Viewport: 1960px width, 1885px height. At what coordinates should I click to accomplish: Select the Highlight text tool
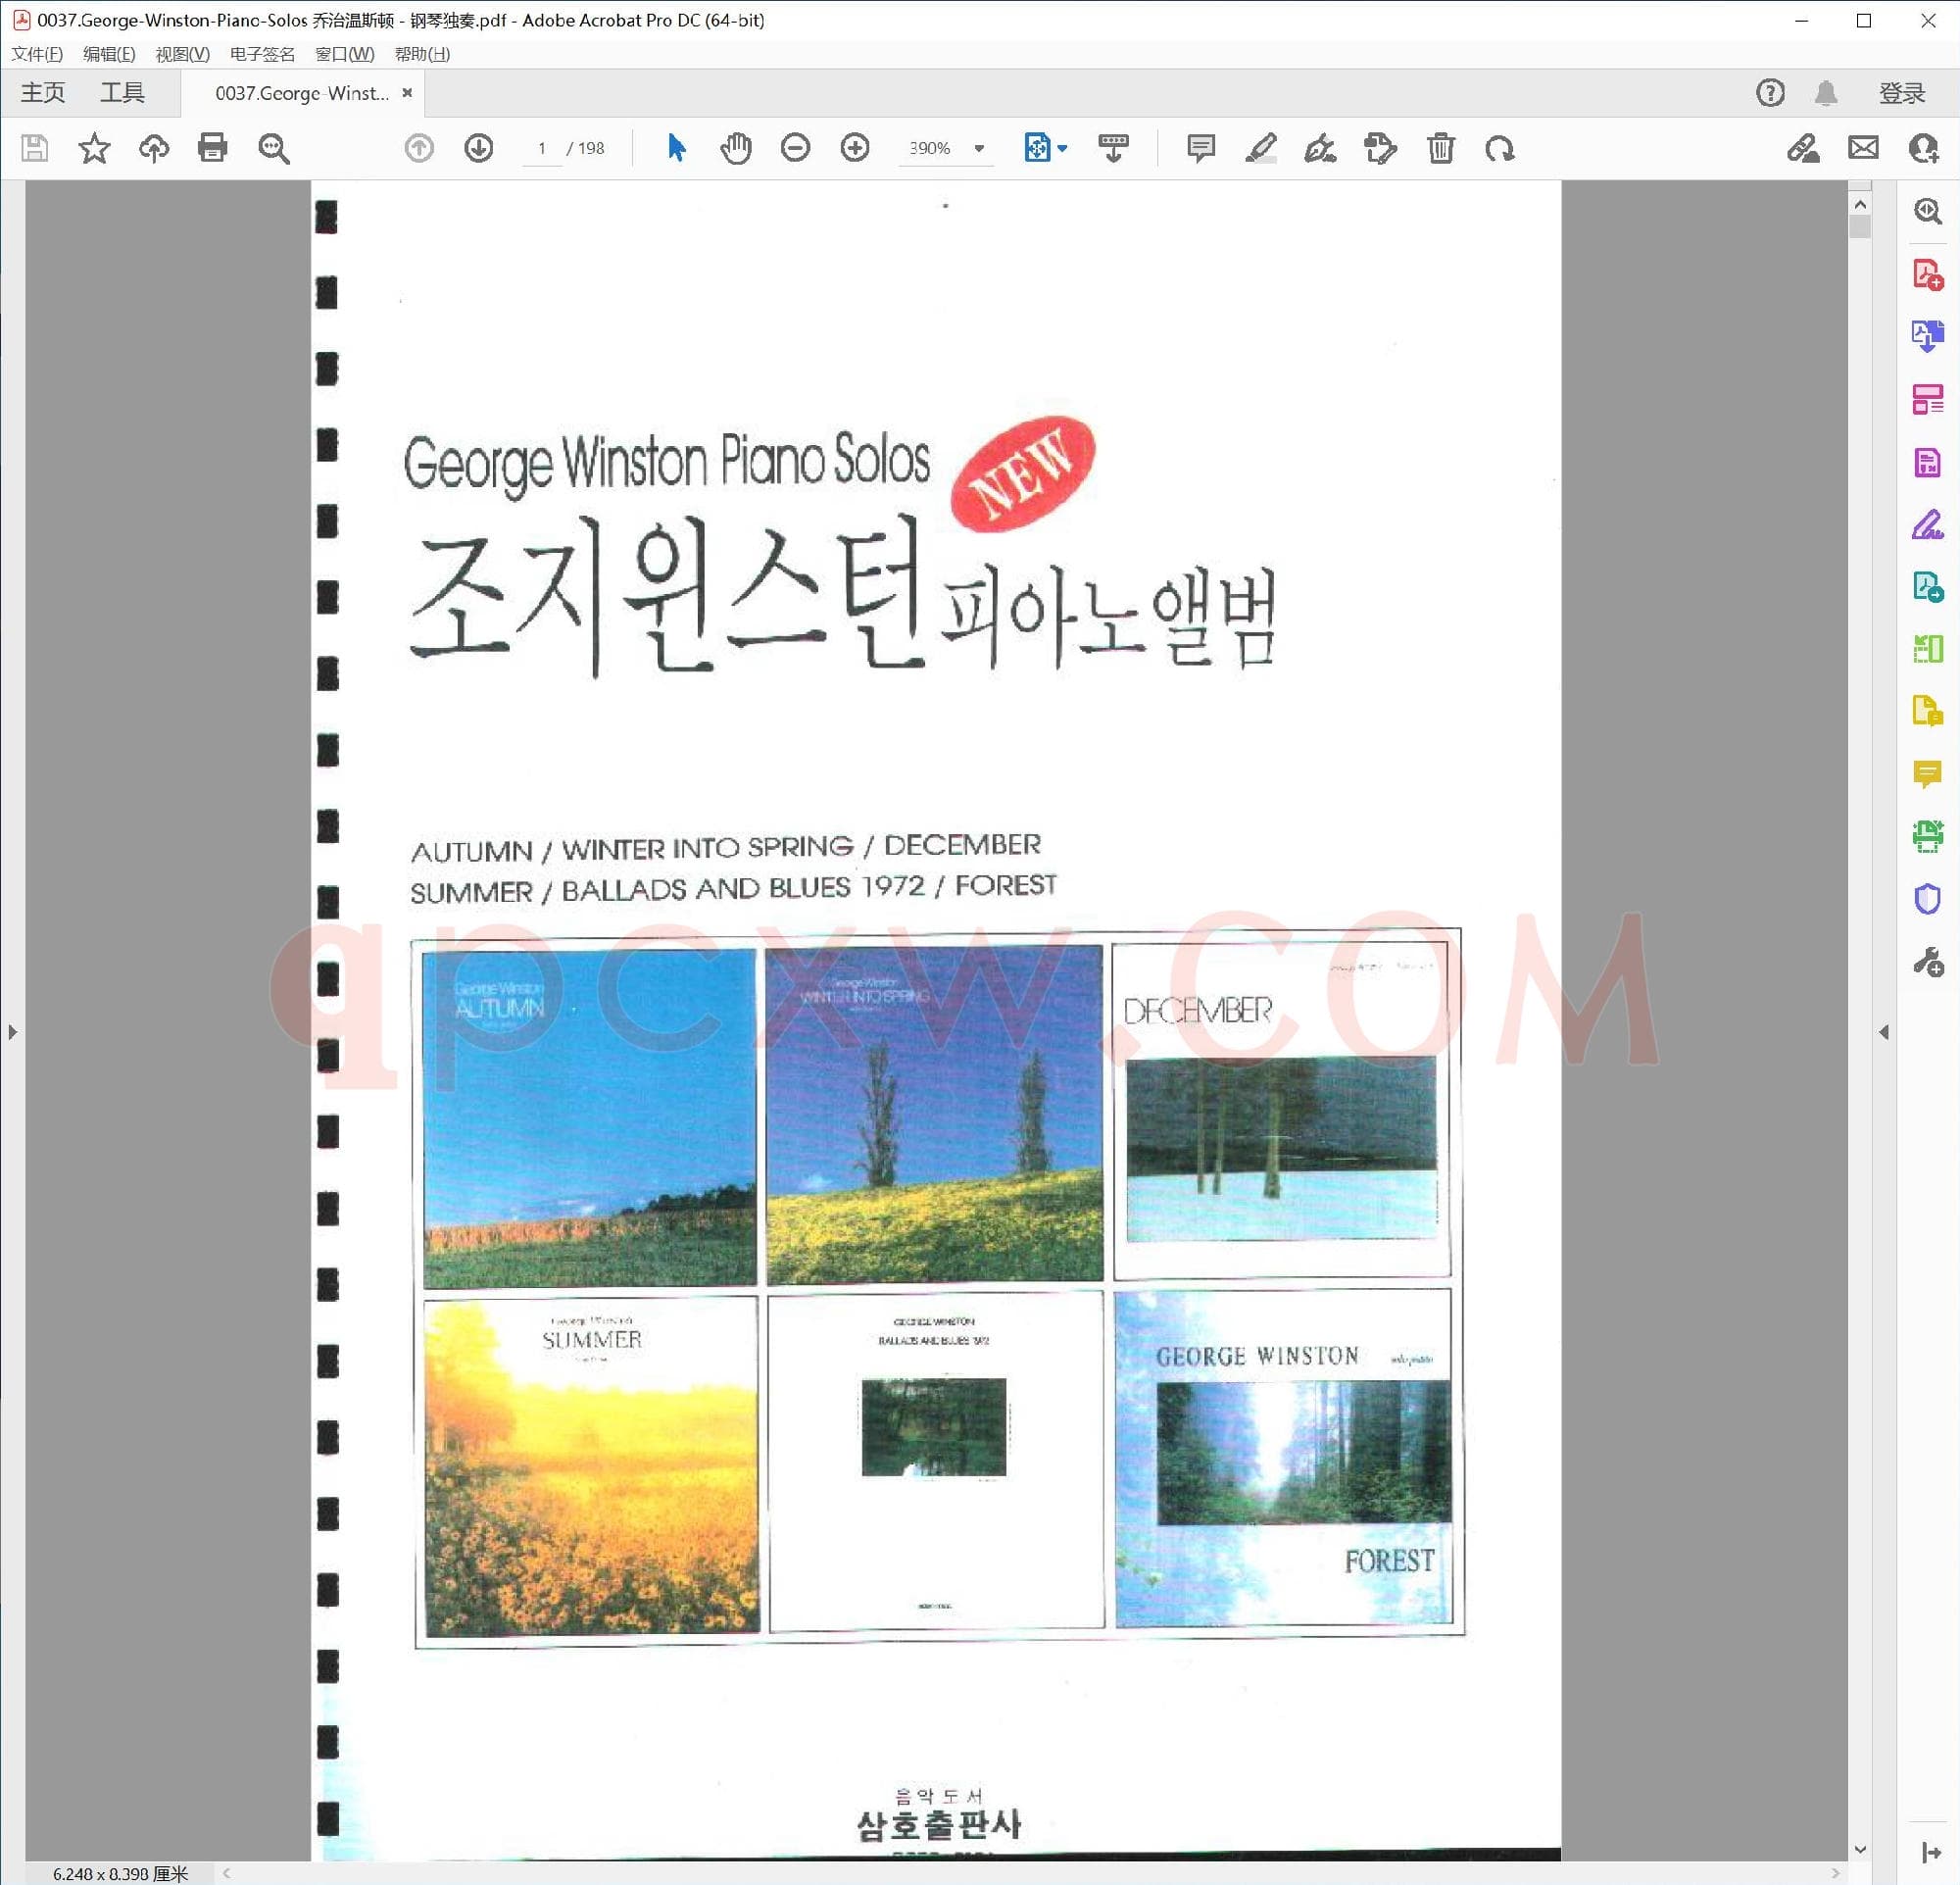point(1260,148)
